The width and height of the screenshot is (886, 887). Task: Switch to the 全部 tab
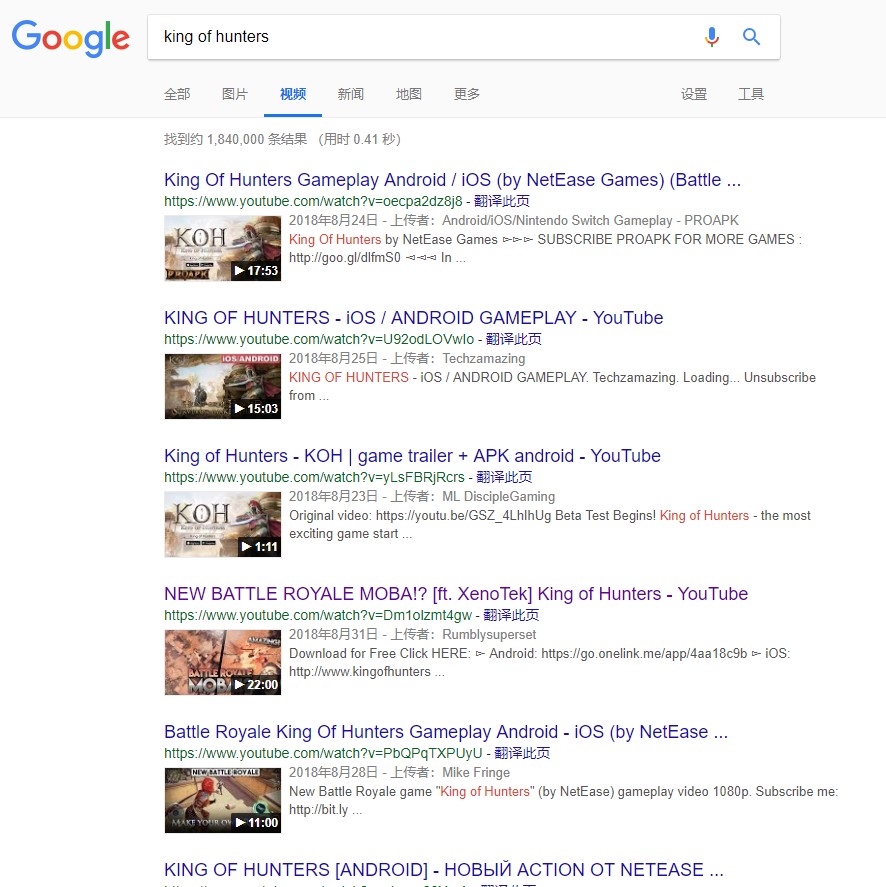177,94
